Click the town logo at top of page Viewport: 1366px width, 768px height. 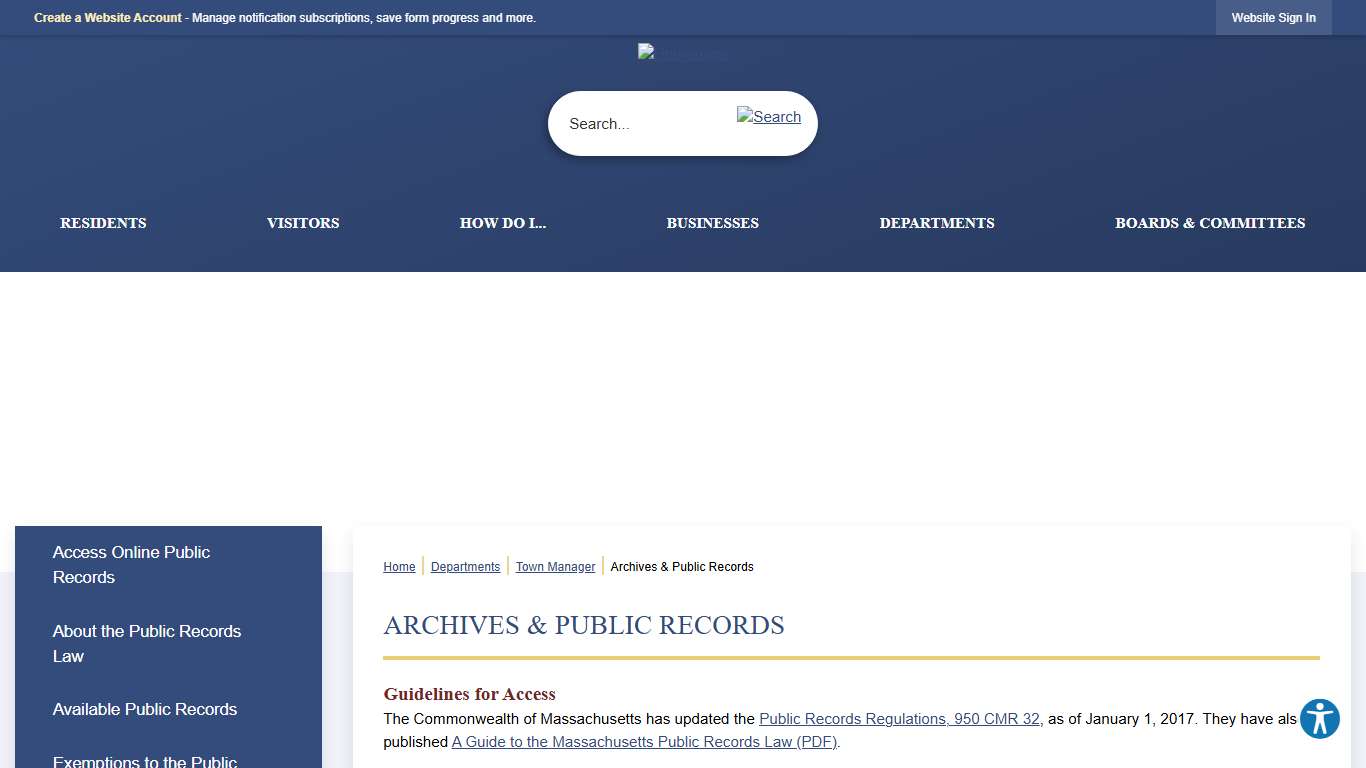pos(682,52)
